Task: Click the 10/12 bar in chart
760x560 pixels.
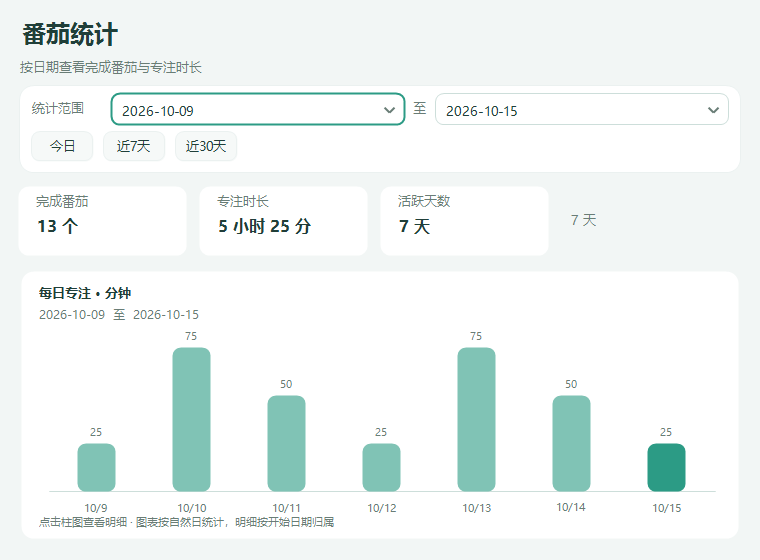Action: (x=381, y=467)
